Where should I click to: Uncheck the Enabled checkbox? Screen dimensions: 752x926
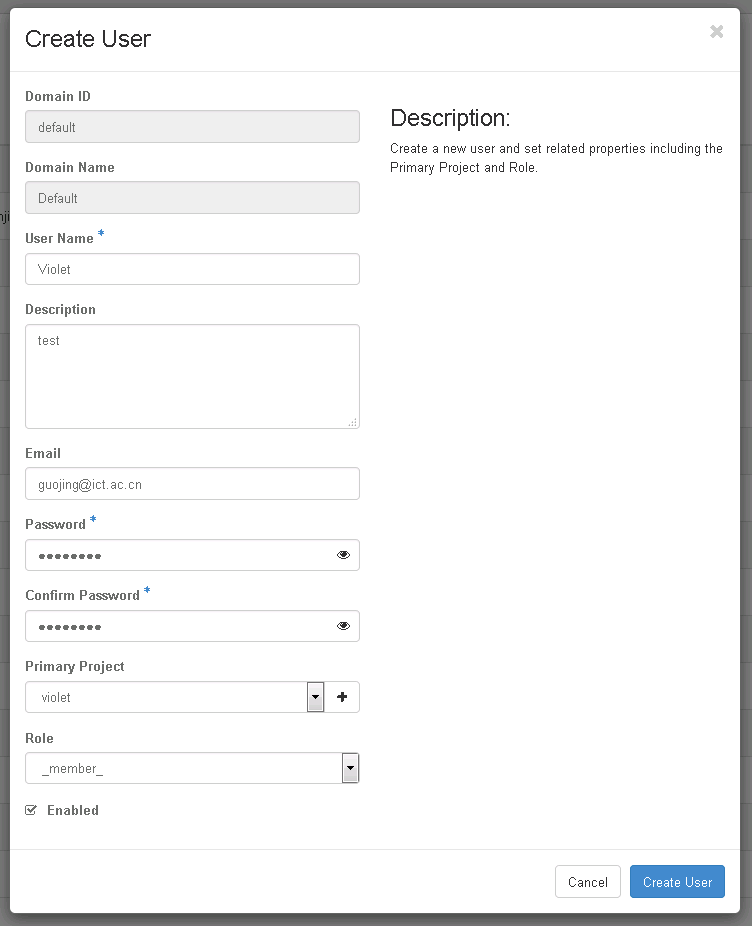pyautogui.click(x=31, y=810)
